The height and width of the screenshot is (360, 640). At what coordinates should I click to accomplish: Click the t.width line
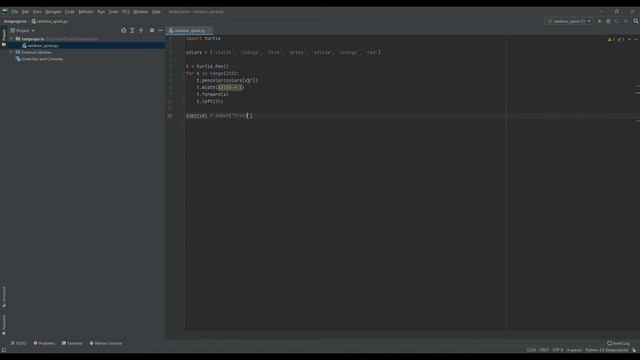click(220, 87)
